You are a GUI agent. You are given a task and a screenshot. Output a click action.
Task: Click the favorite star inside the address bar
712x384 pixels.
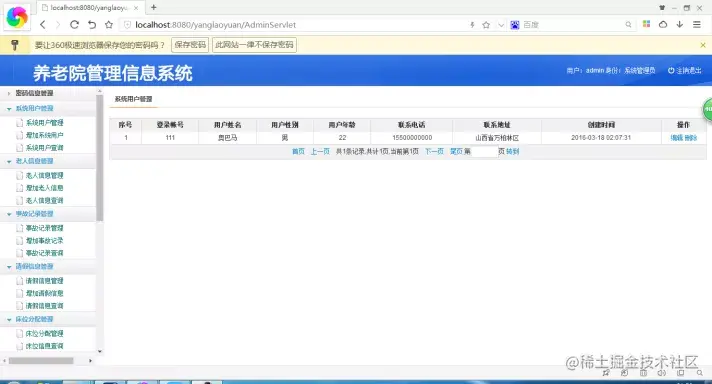point(486,25)
